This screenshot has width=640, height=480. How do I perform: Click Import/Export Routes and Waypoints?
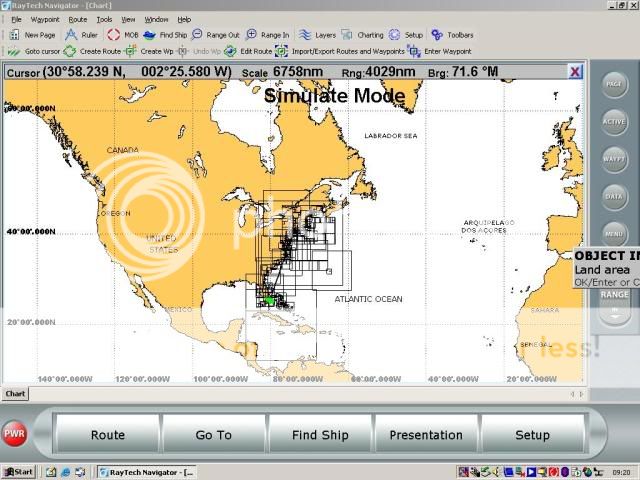[282, 51]
